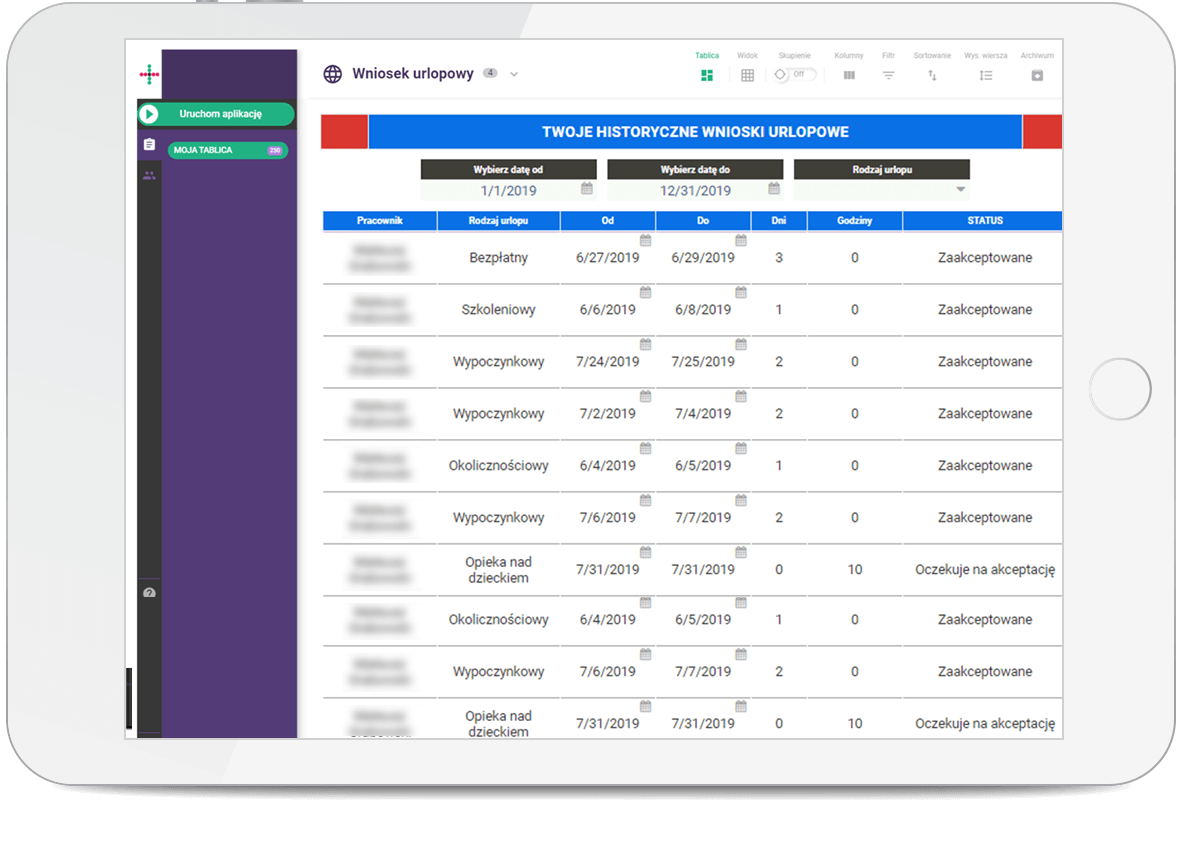Select the clipboard icon in the sidebar
1183x861 pixels.
coord(149,145)
